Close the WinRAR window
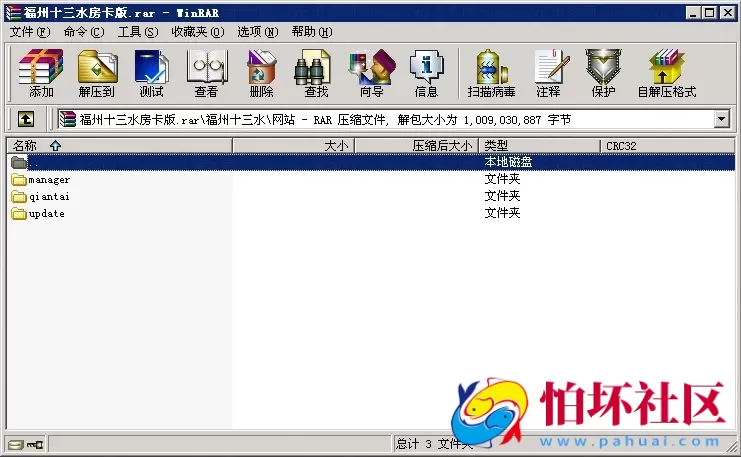 (x=728, y=13)
